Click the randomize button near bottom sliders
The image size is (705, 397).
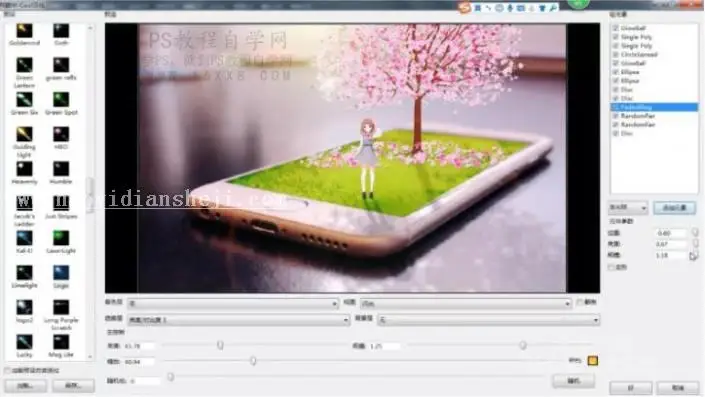click(x=574, y=381)
